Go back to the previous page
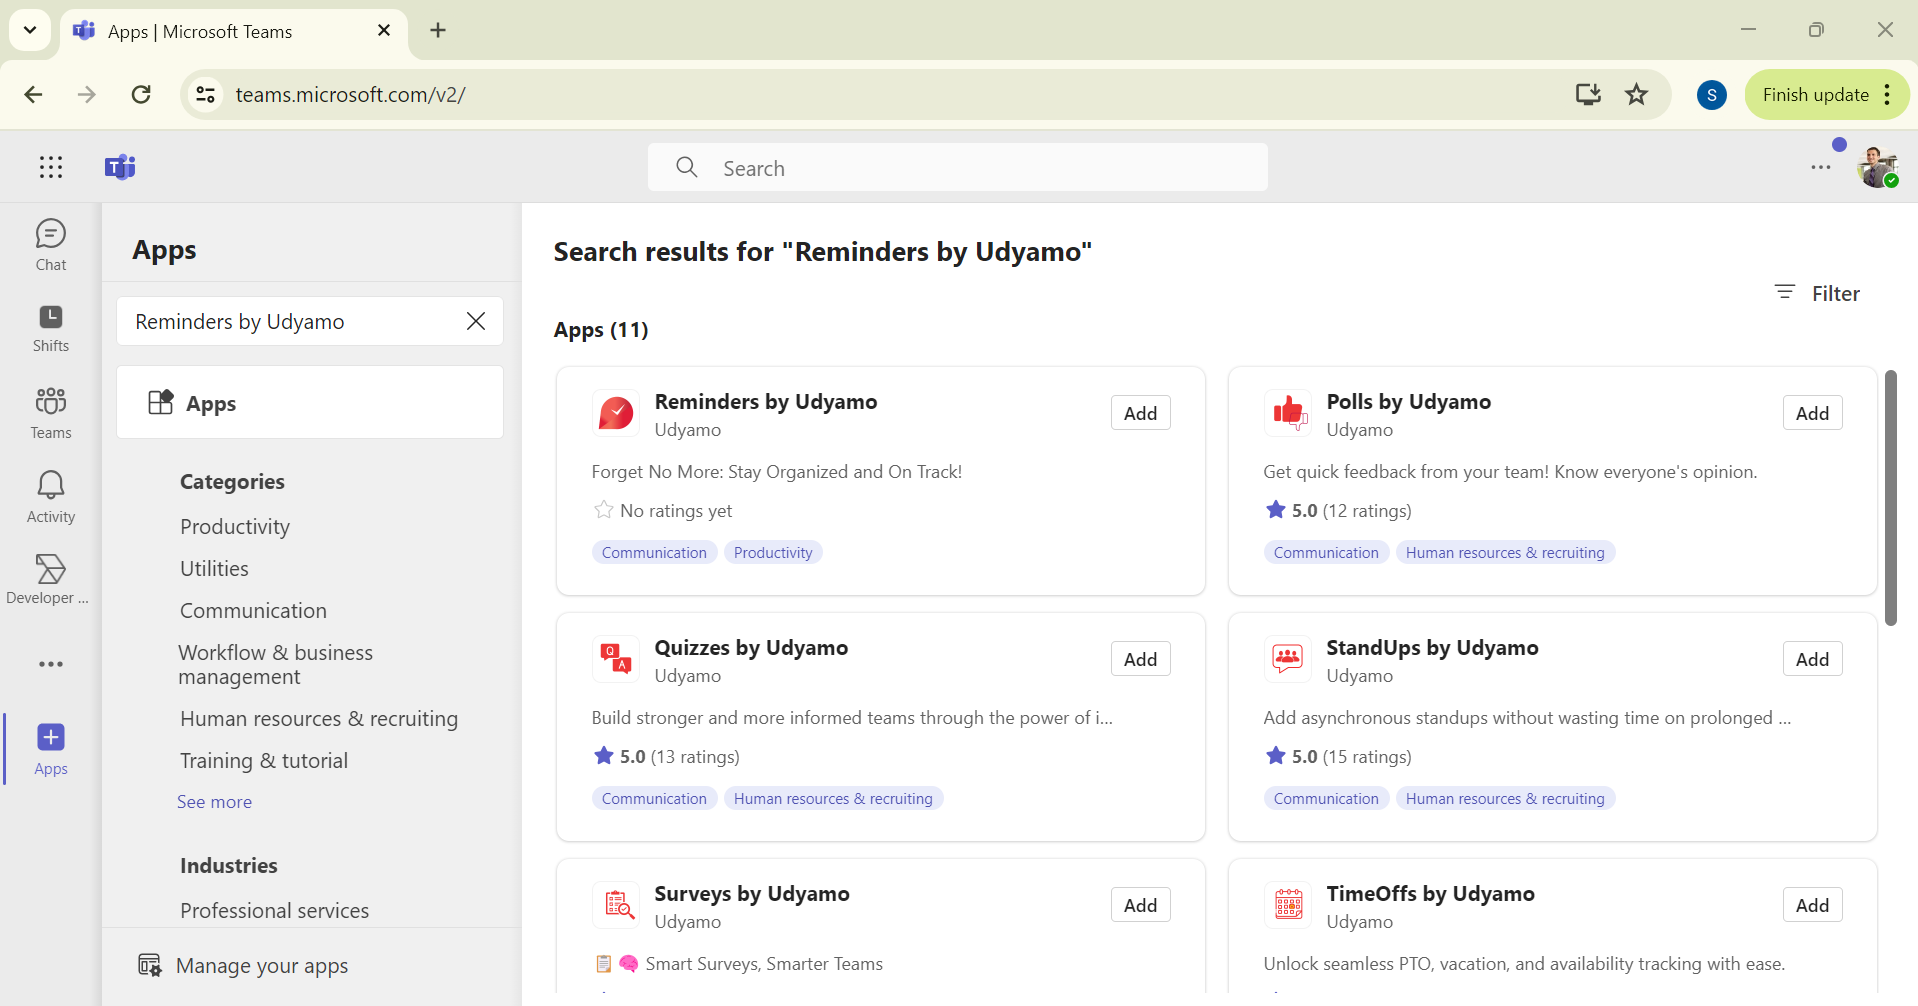This screenshot has height=1006, width=1918. pyautogui.click(x=33, y=95)
